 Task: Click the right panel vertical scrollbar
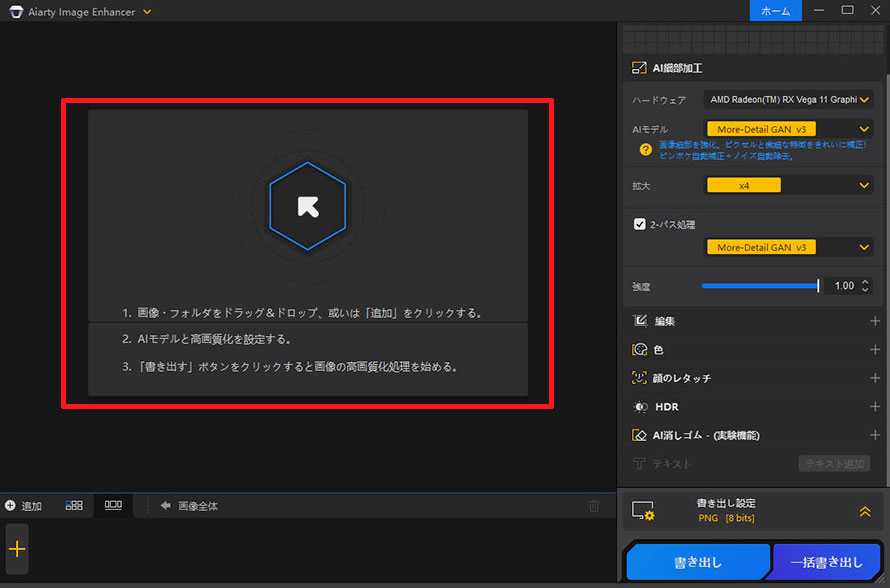click(887, 281)
